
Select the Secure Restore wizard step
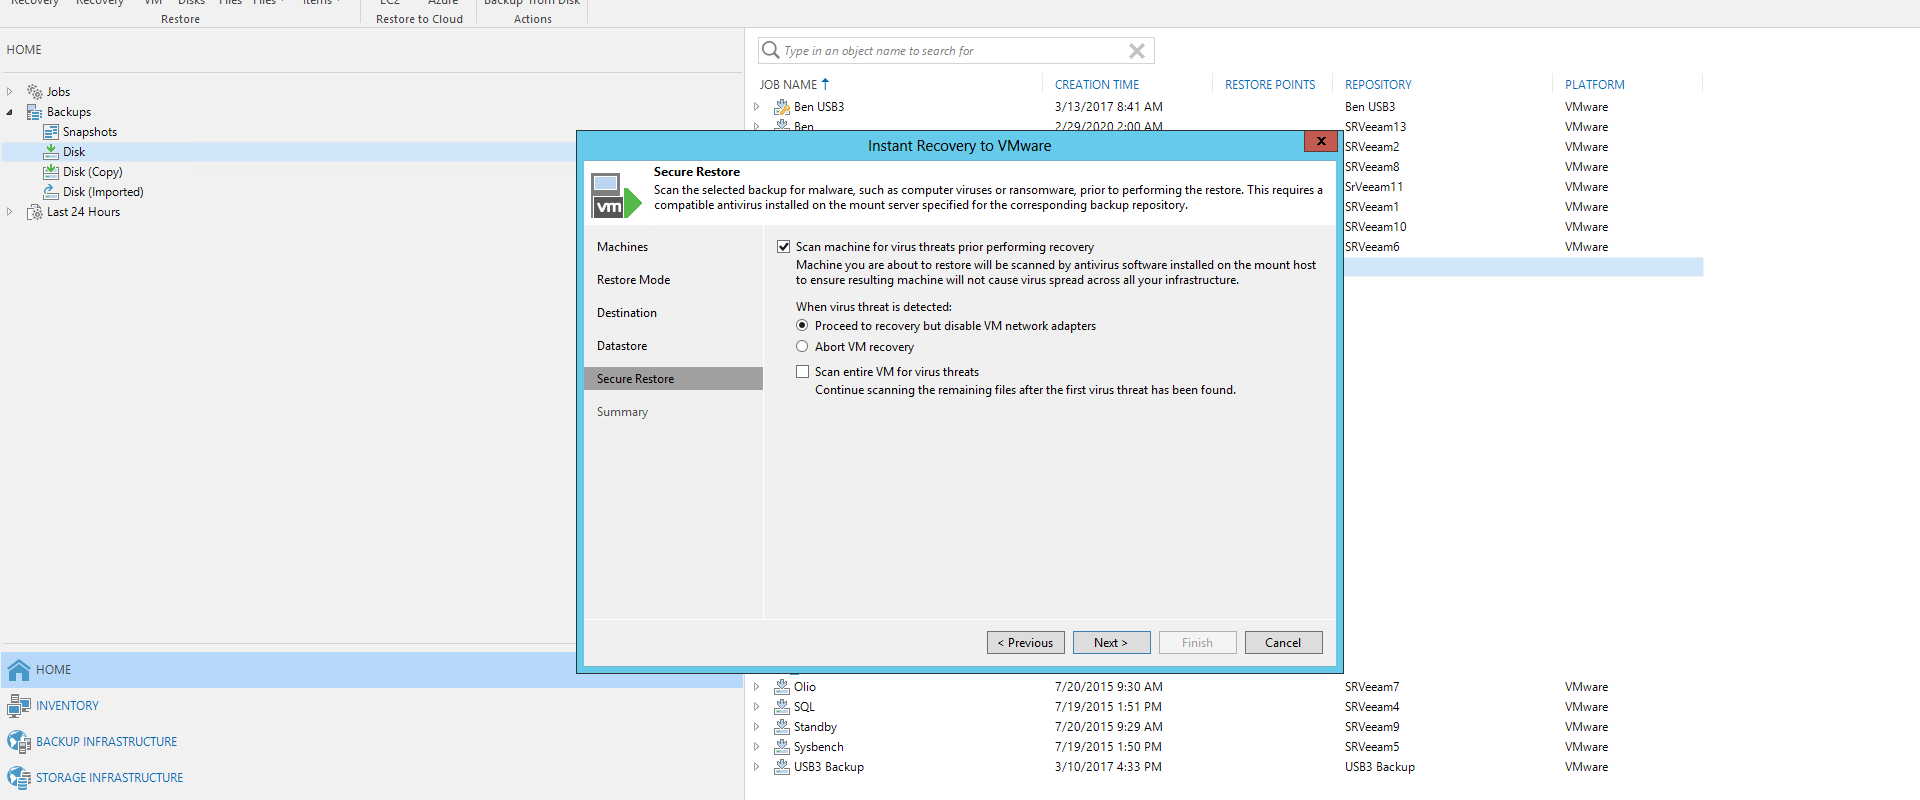click(x=673, y=379)
